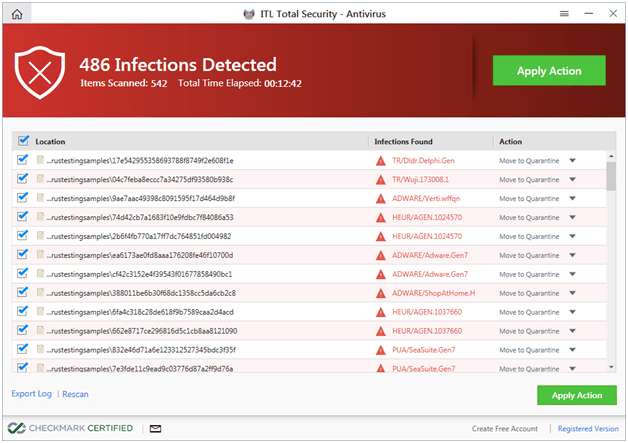Image resolution: width=628 pixels, height=443 pixels.
Task: Open action dropdown for 74d42cb7a1683 row
Action: 572,217
